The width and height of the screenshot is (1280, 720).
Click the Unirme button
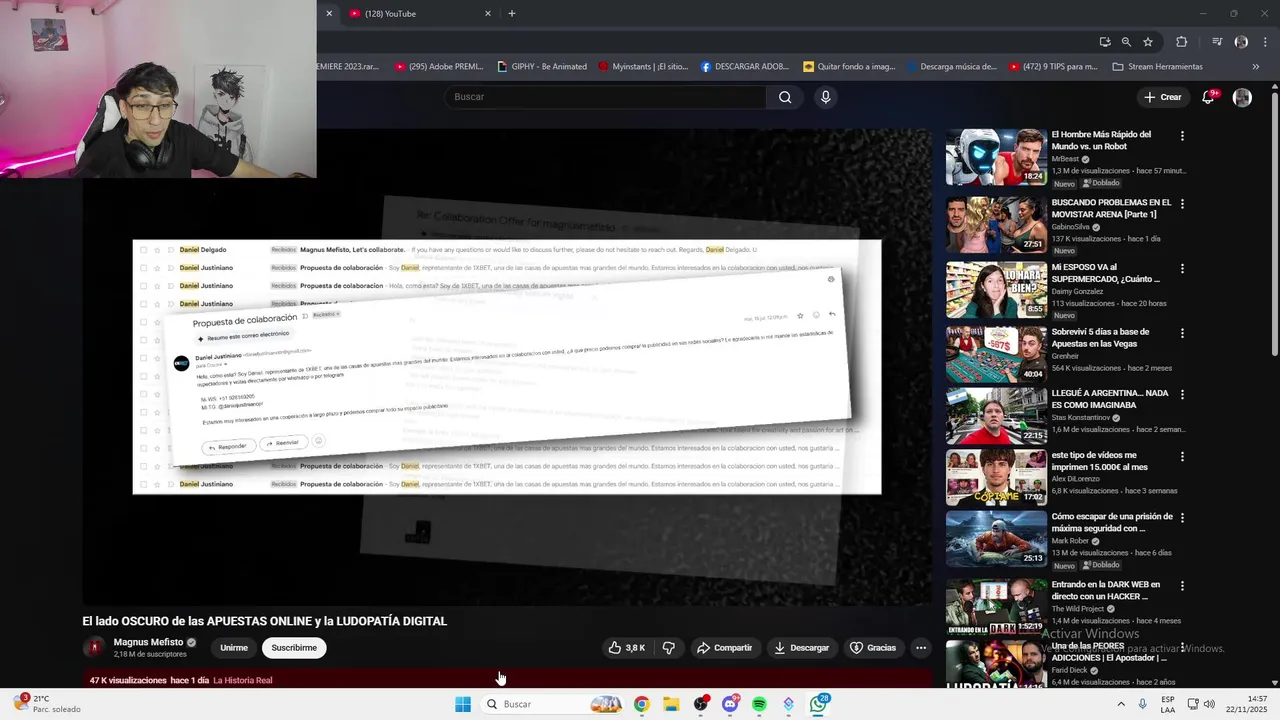point(234,648)
